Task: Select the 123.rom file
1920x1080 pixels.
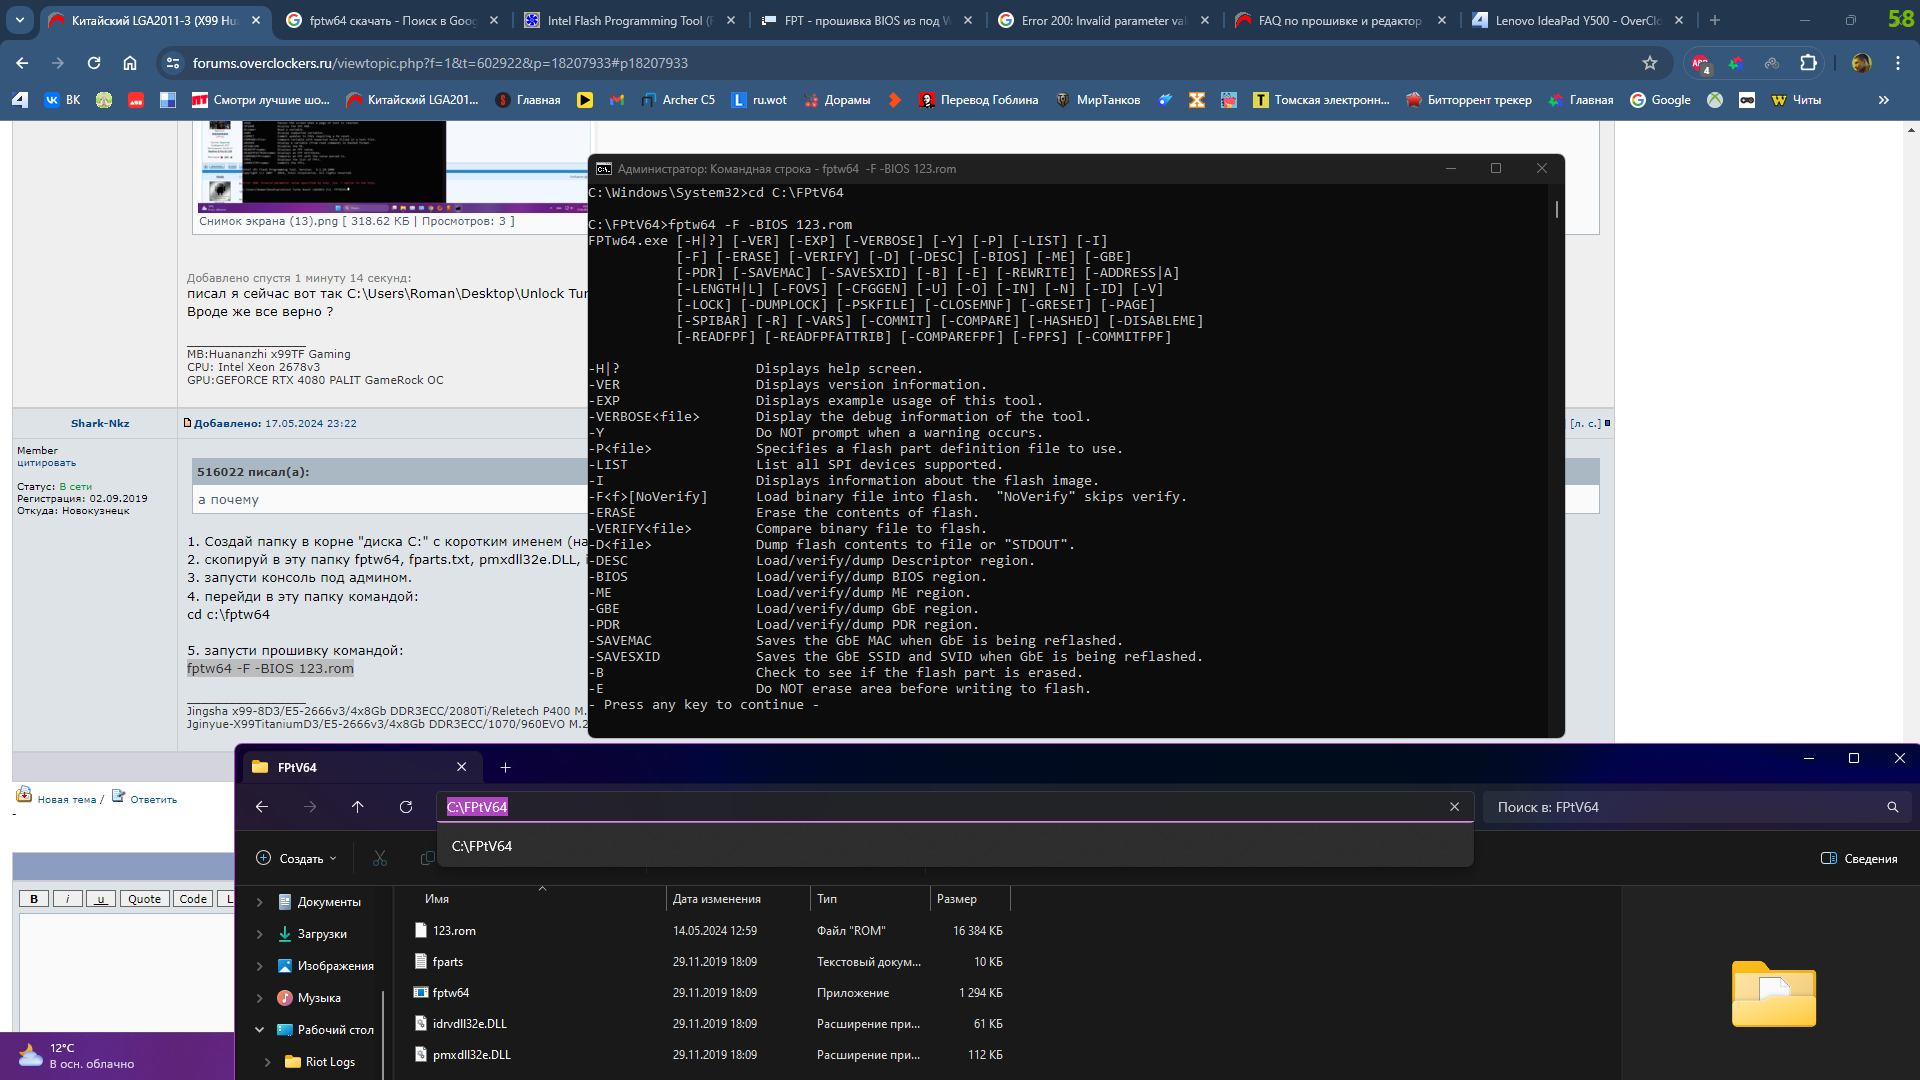Action: click(x=454, y=931)
